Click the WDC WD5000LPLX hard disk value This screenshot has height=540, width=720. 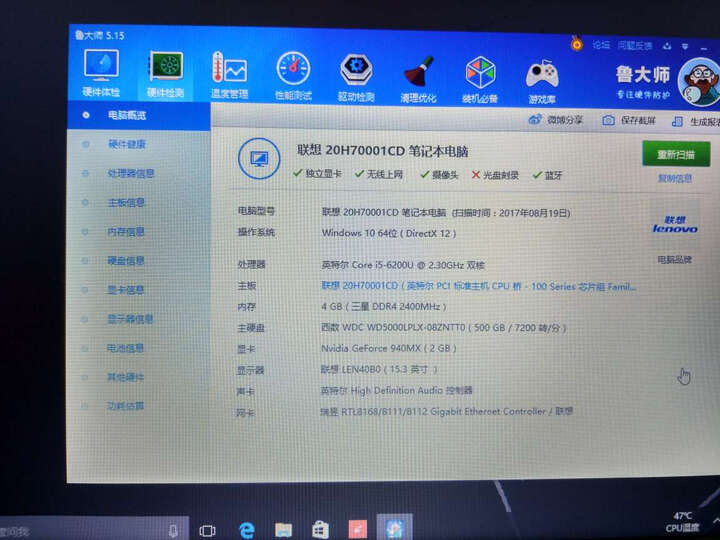pyautogui.click(x=444, y=327)
